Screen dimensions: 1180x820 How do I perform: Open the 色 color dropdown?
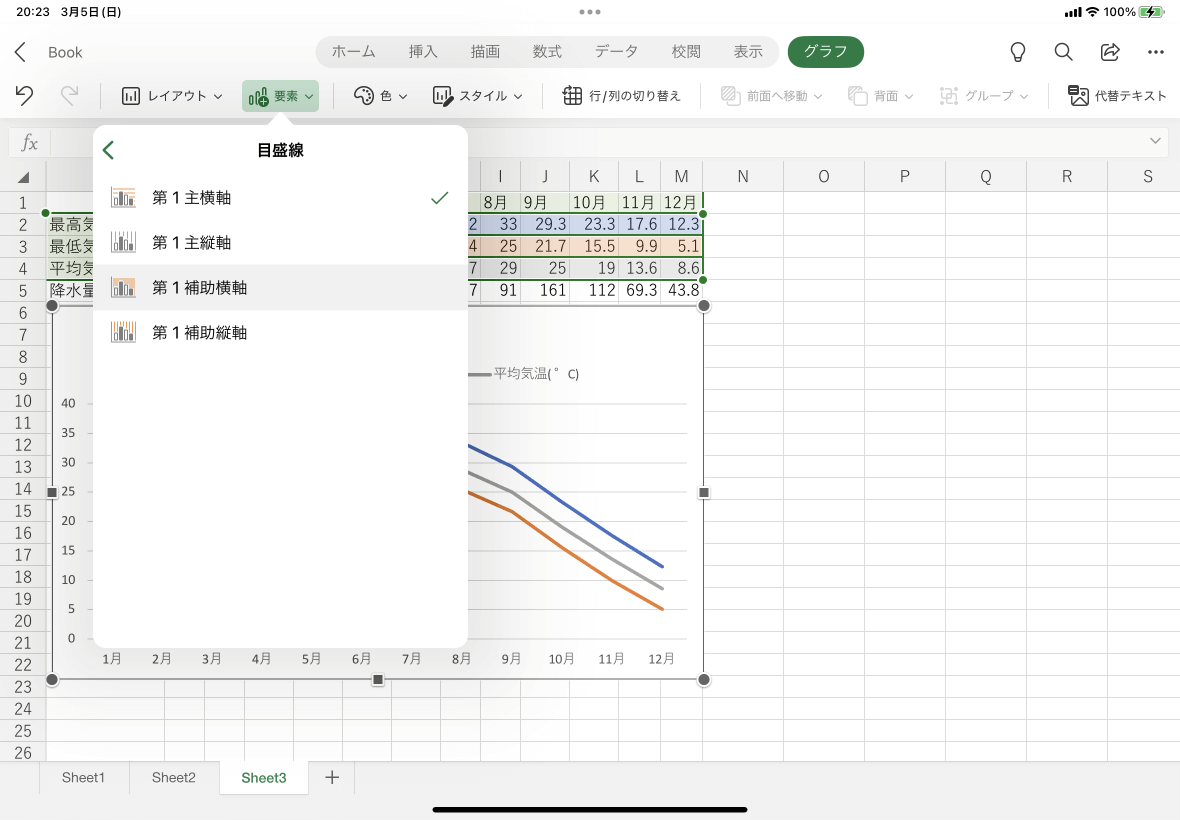[x=381, y=96]
